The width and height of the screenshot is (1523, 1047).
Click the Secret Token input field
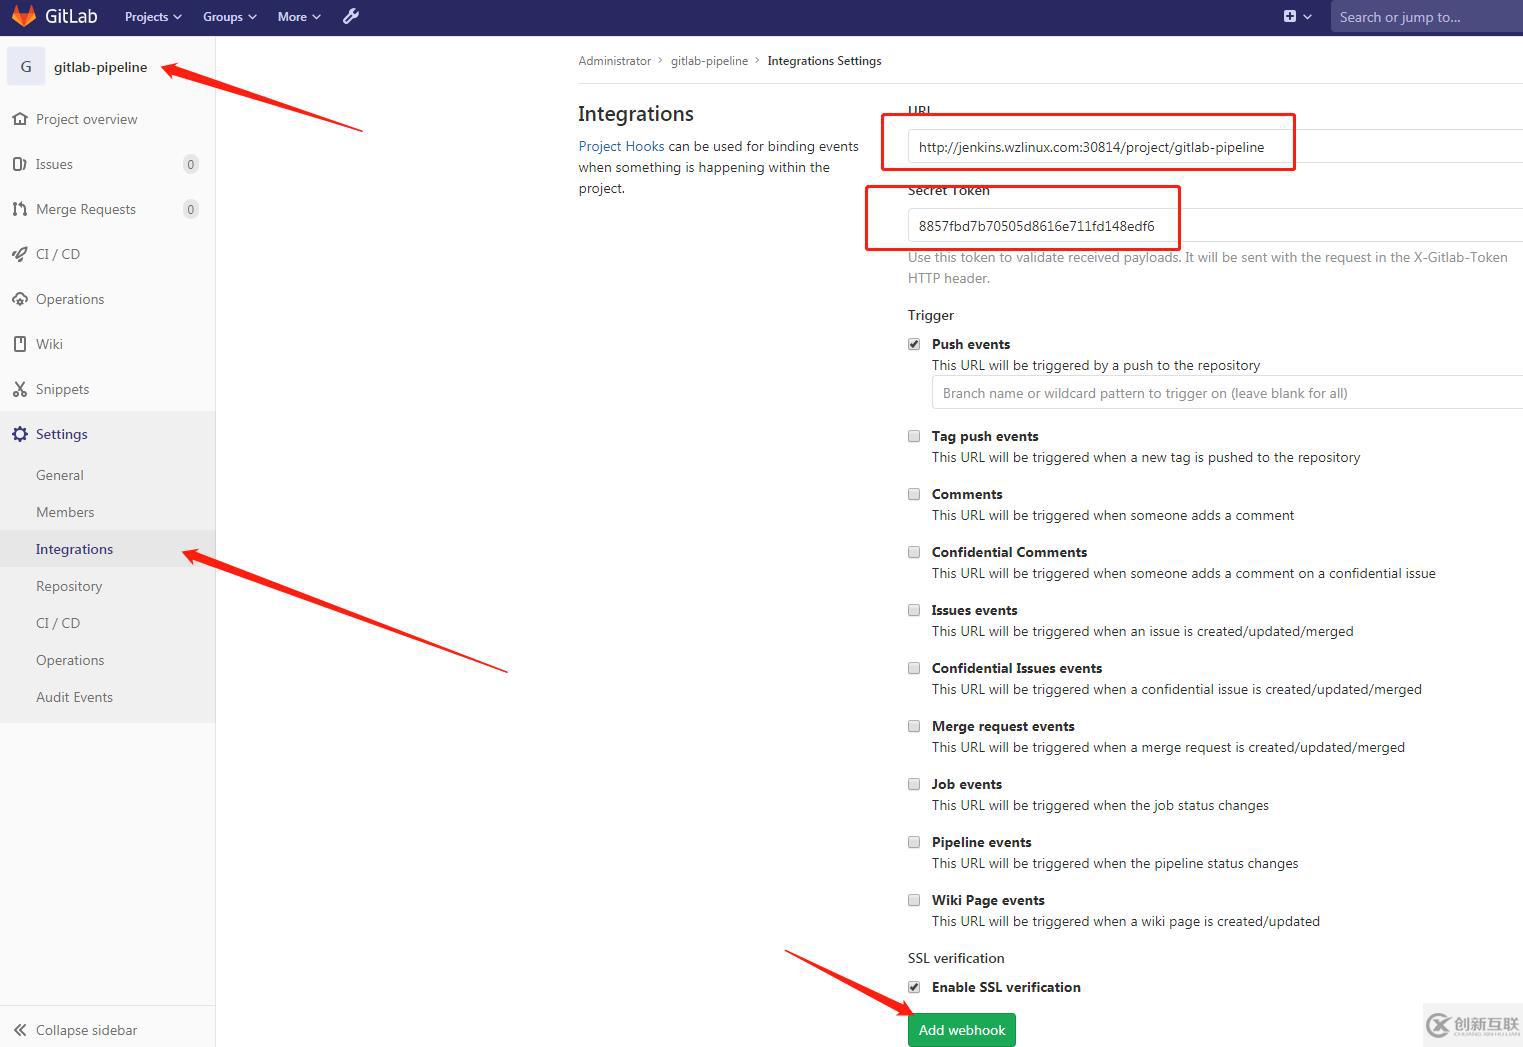click(x=1215, y=226)
